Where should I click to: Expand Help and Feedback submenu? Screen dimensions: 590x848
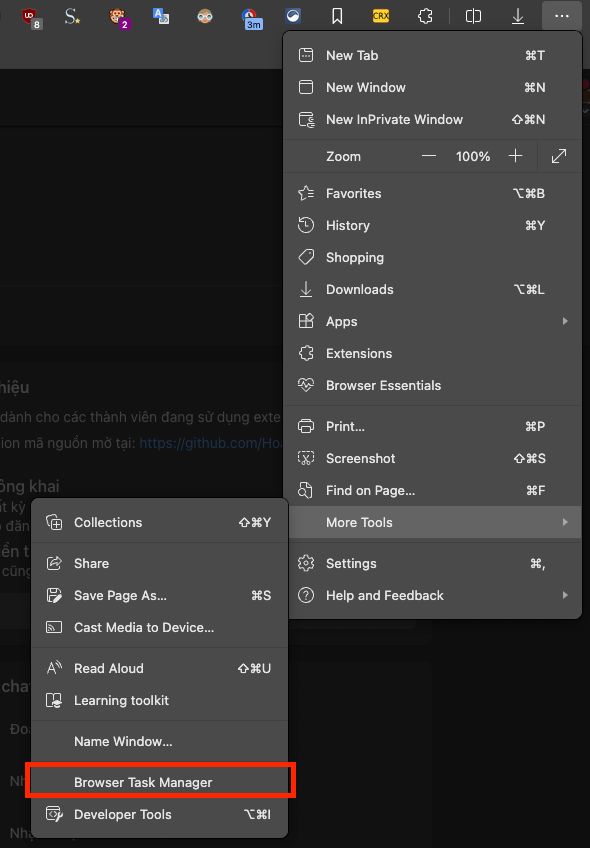coord(435,595)
